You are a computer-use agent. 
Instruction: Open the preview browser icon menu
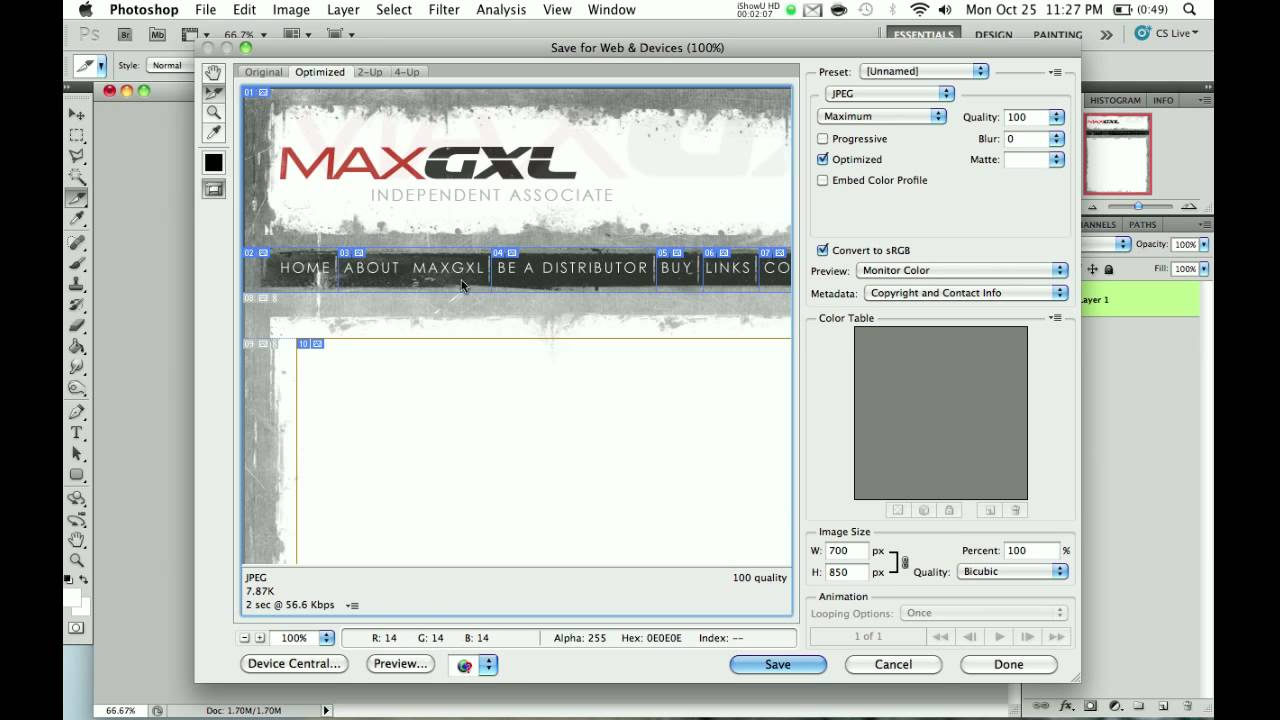click(473, 665)
